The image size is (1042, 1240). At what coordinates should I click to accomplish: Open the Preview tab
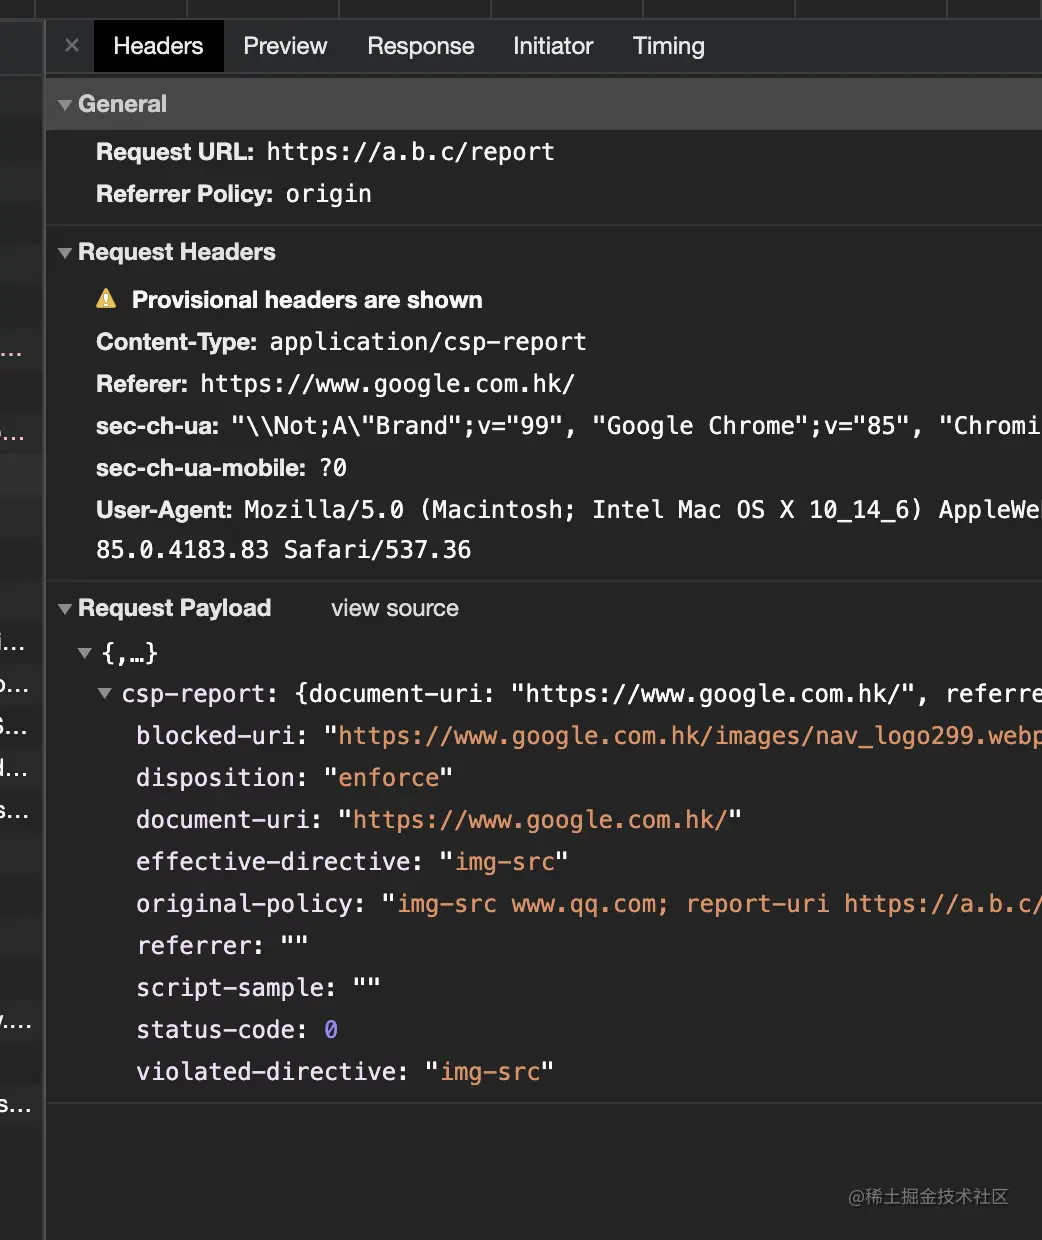(x=285, y=46)
